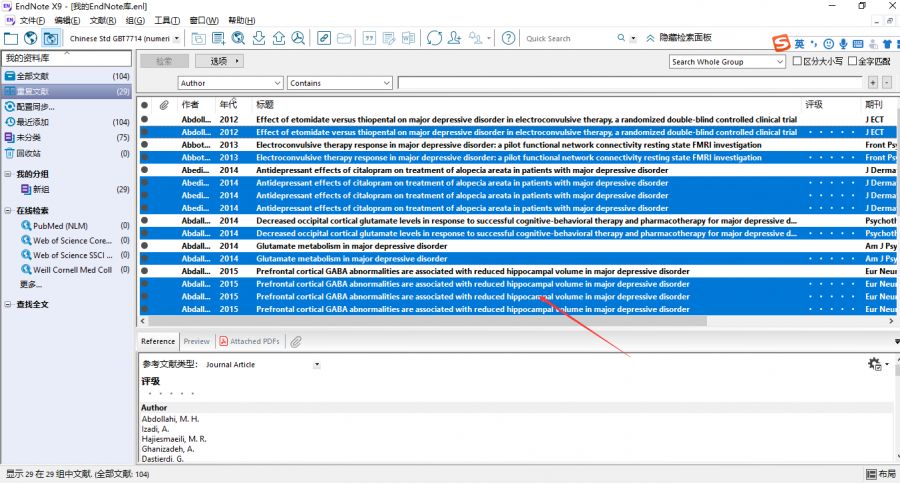The image size is (900, 483).
Task: Open Help question-mark icon
Action: [x=508, y=38]
